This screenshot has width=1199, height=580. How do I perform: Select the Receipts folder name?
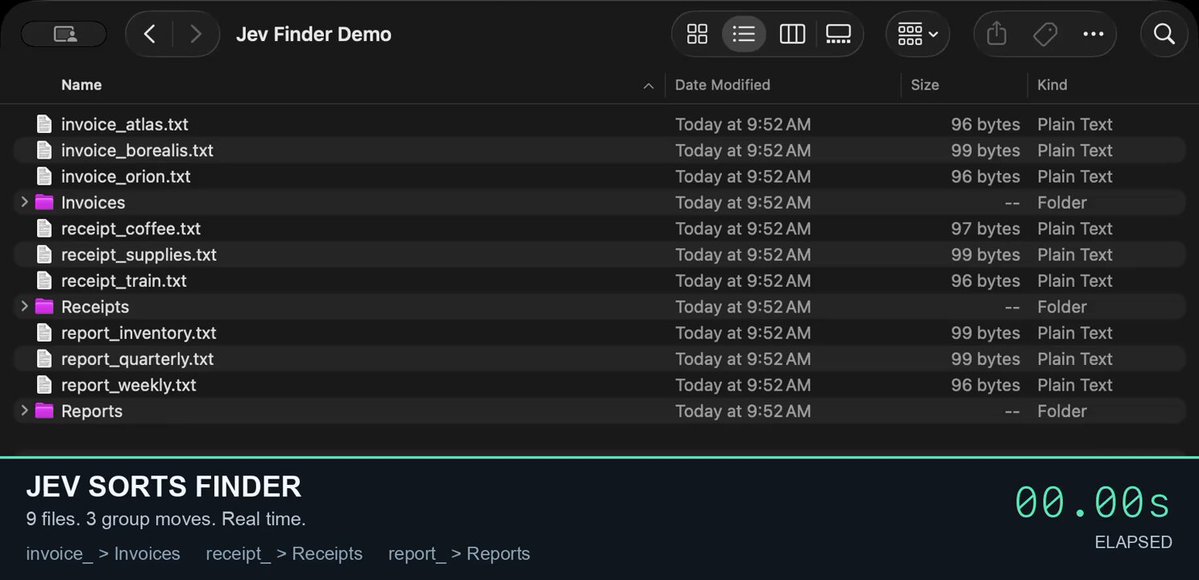tap(95, 306)
